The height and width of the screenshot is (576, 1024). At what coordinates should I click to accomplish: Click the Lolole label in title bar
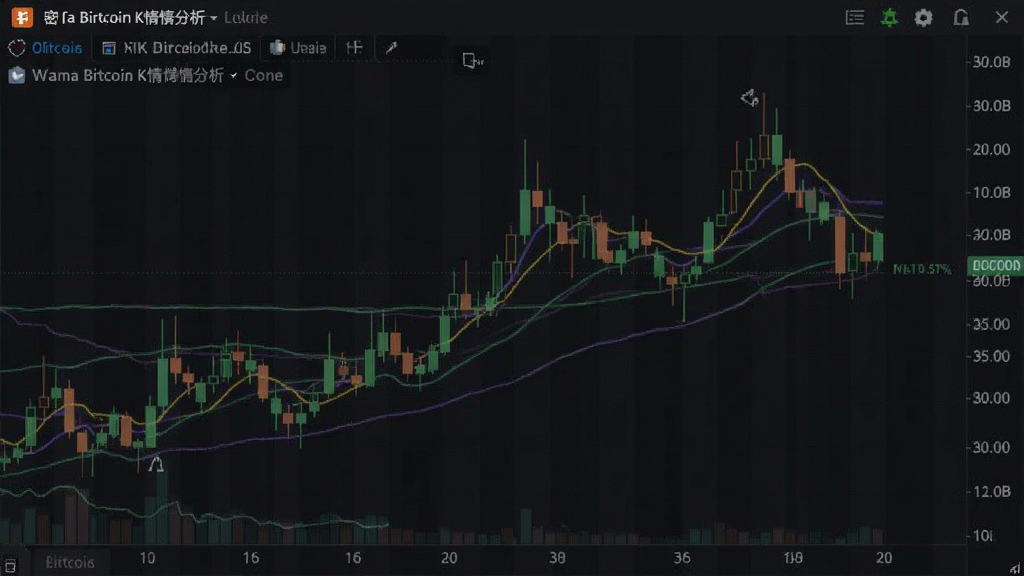(x=246, y=18)
